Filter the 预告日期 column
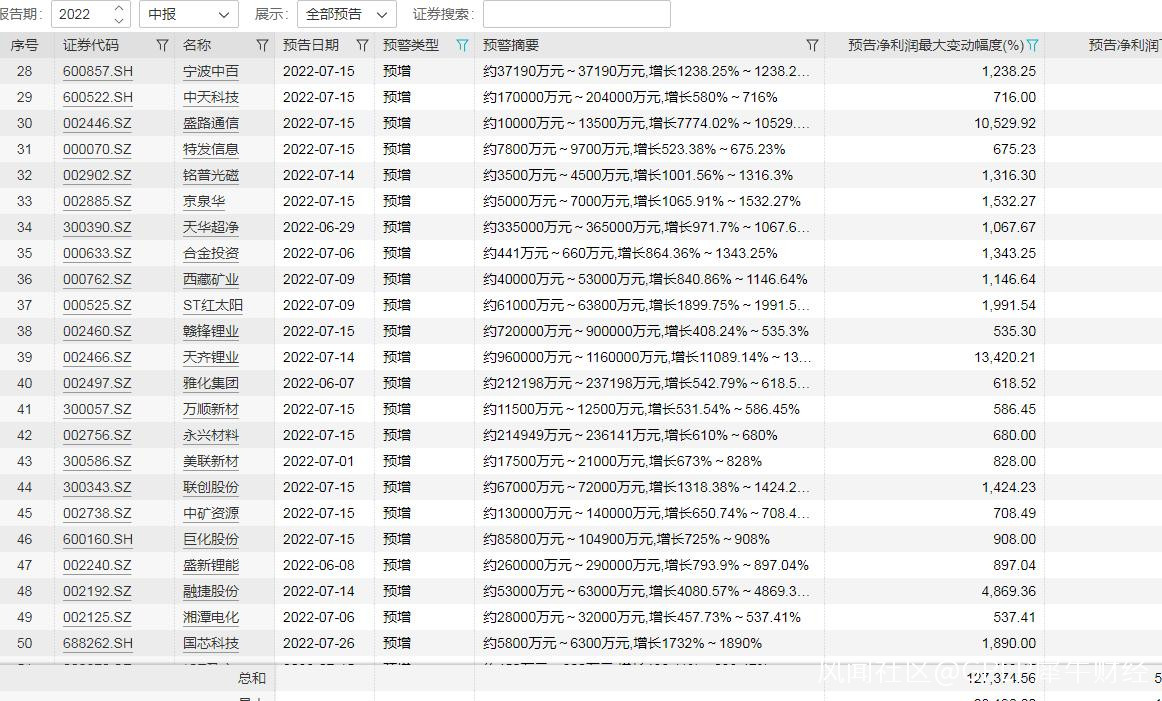The width and height of the screenshot is (1162, 701). click(x=362, y=45)
